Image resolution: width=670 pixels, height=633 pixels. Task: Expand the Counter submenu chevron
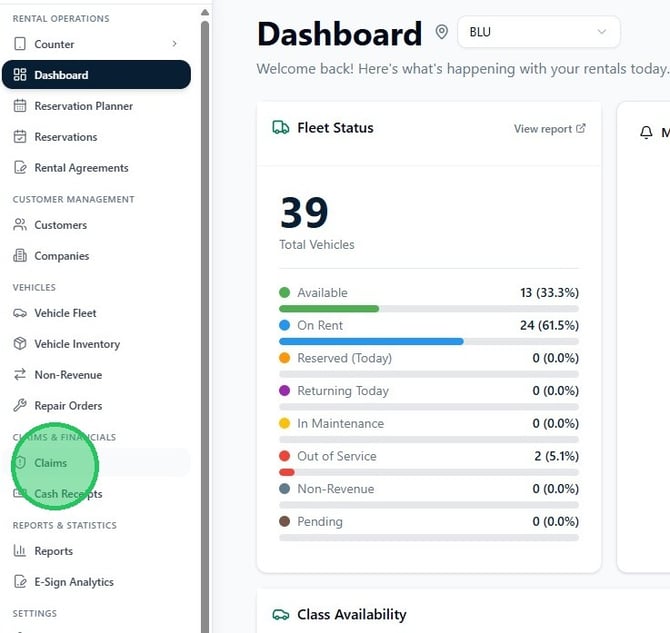(x=174, y=44)
